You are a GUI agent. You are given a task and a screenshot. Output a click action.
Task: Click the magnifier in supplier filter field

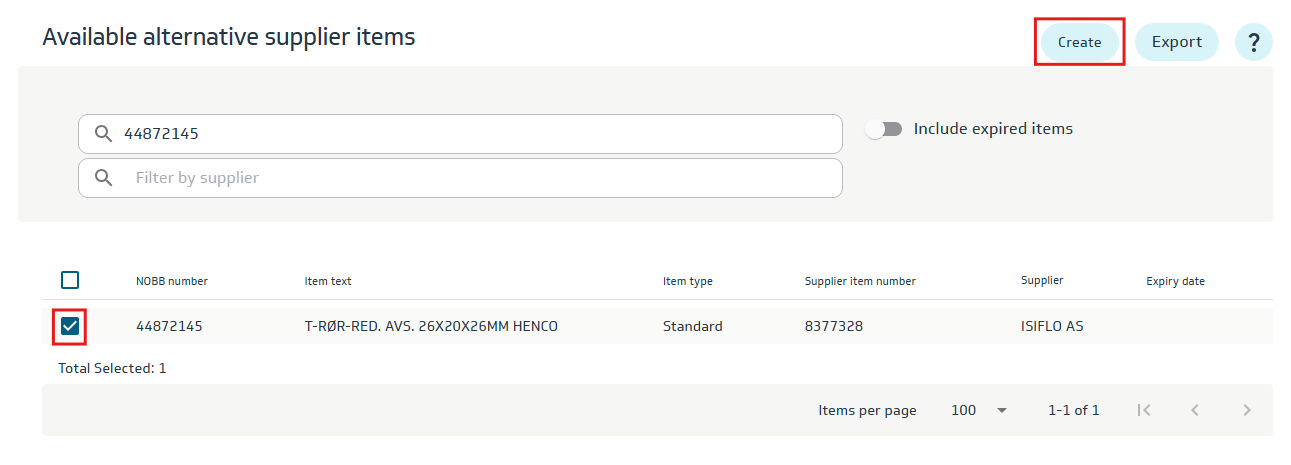[103, 177]
